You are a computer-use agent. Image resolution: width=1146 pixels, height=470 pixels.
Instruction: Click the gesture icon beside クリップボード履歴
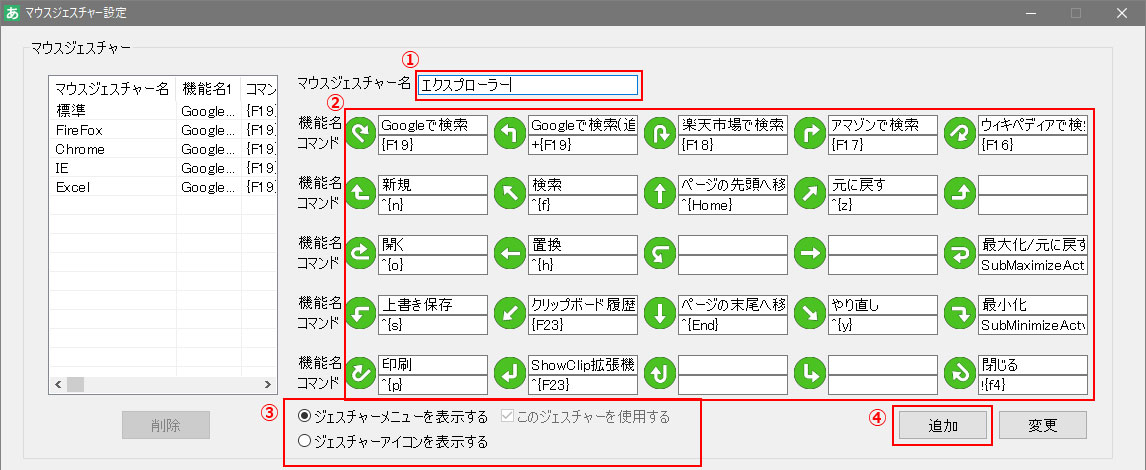tap(510, 314)
